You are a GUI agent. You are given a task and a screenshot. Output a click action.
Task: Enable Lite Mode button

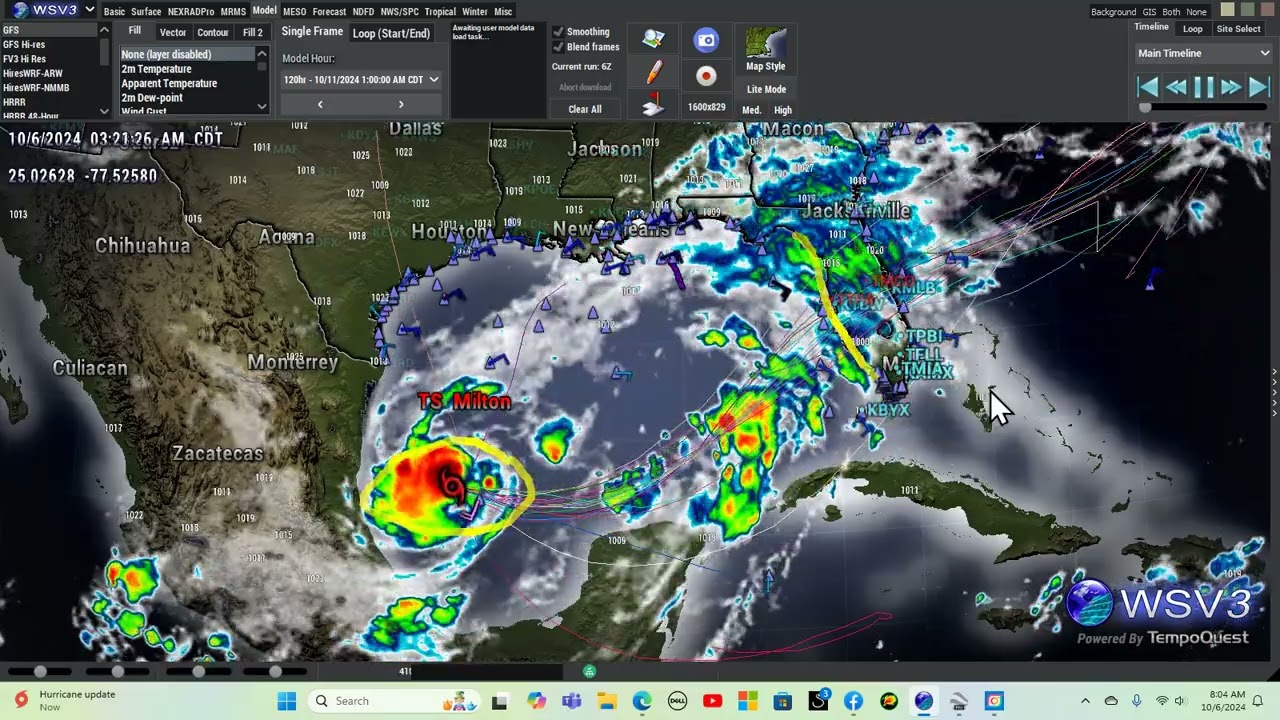[766, 89]
